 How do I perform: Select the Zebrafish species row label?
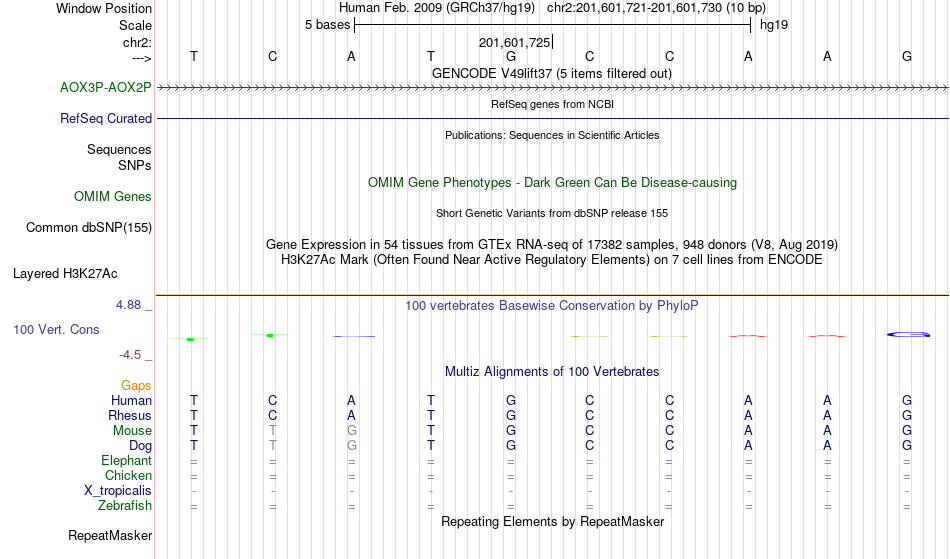click(x=125, y=505)
